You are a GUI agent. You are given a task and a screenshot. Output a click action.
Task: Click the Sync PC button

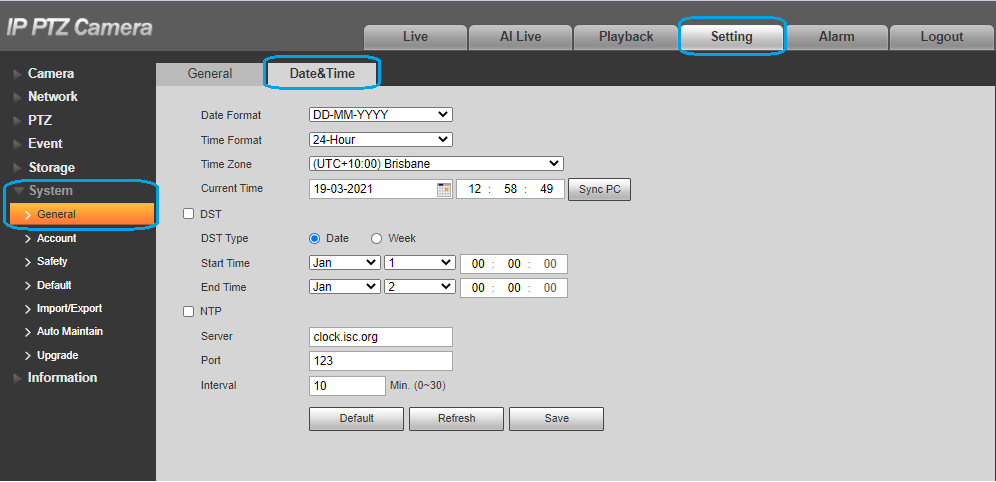pyautogui.click(x=600, y=189)
